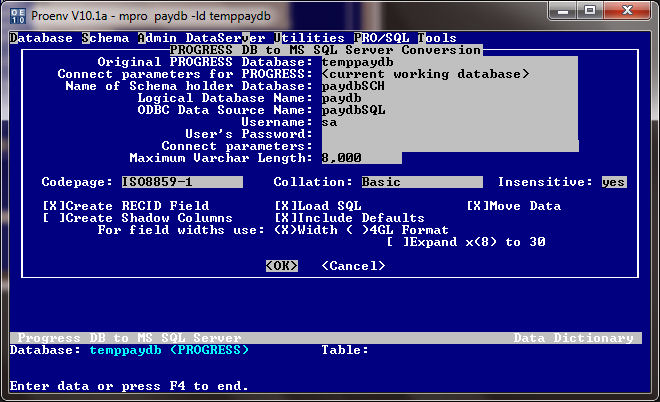
Task: Open the Database menu
Action: [41, 38]
